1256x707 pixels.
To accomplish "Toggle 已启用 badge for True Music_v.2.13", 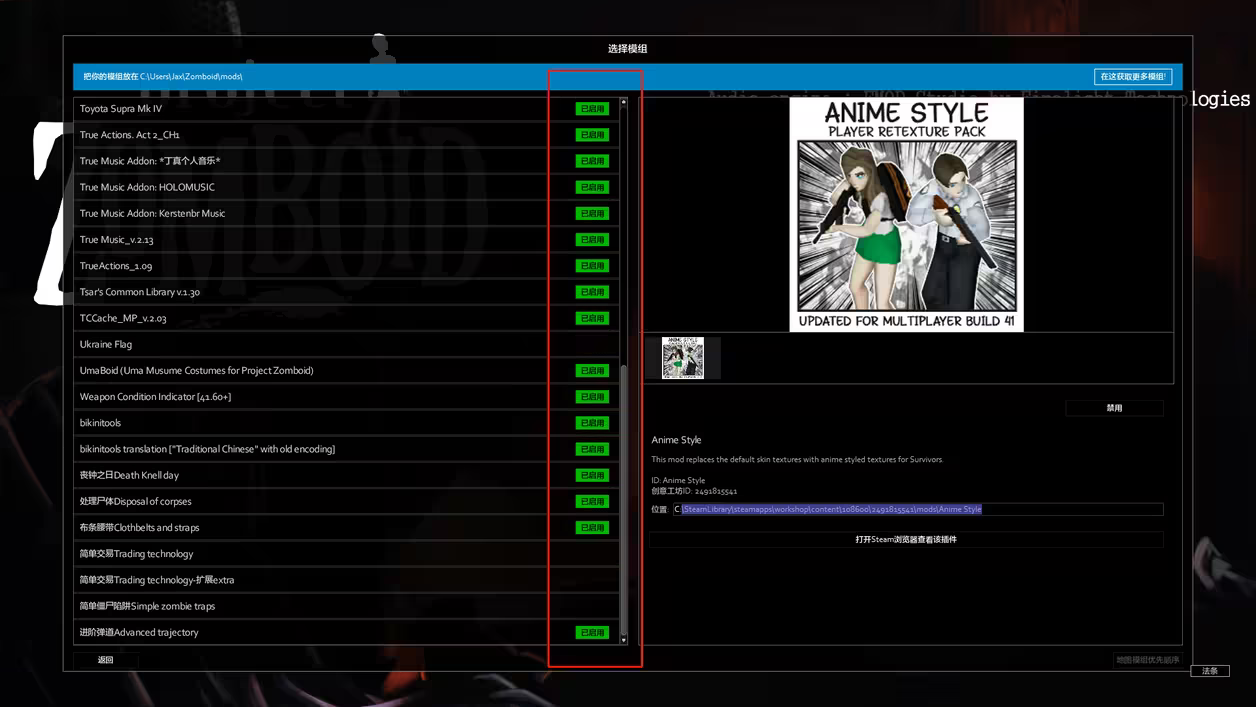I will [592, 239].
